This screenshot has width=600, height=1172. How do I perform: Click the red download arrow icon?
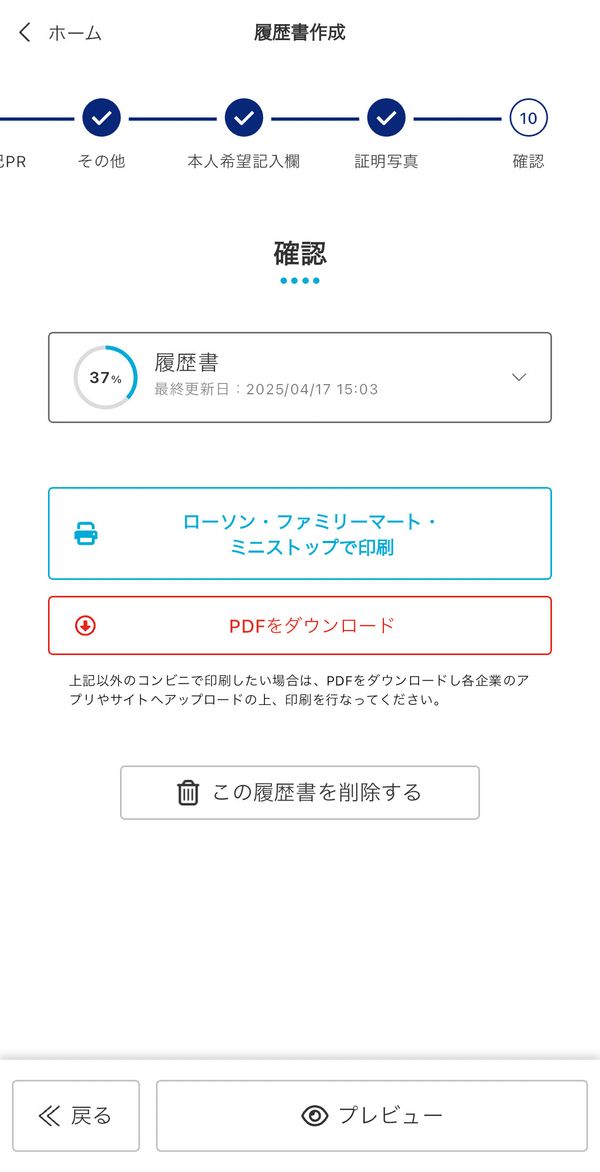tap(86, 626)
